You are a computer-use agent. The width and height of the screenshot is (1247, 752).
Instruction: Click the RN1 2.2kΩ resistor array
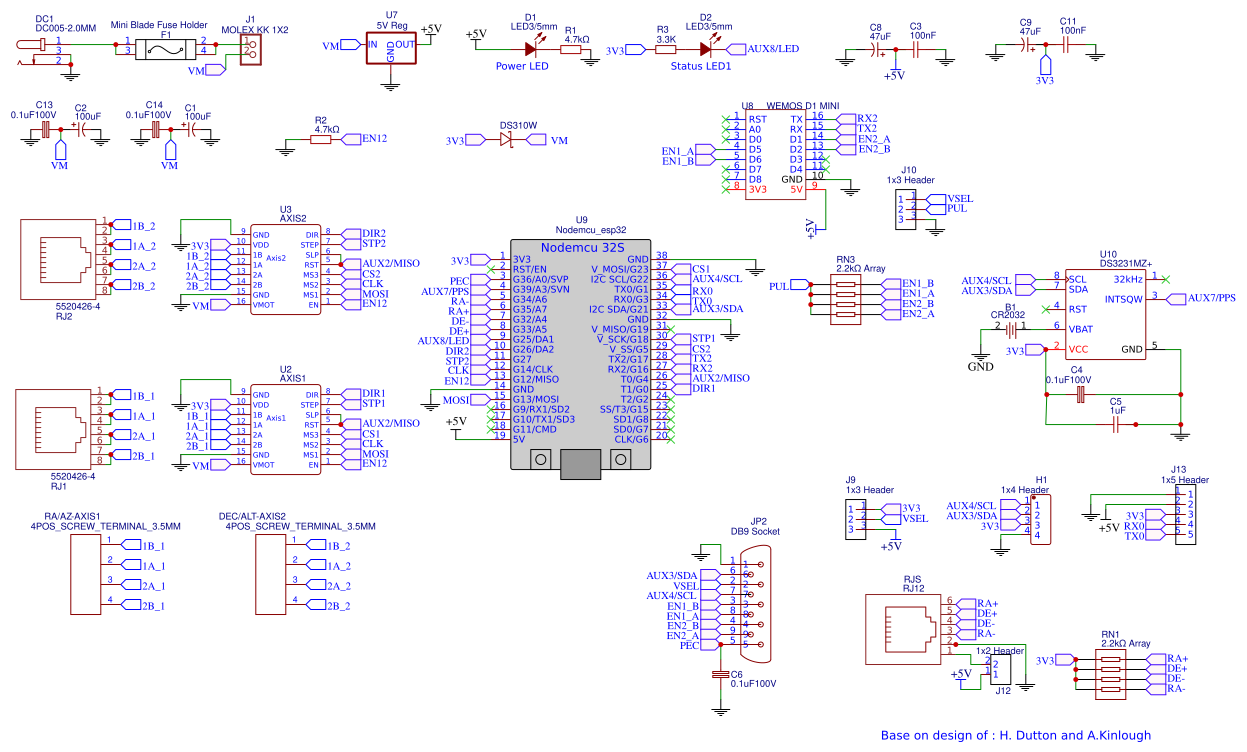point(1110,673)
